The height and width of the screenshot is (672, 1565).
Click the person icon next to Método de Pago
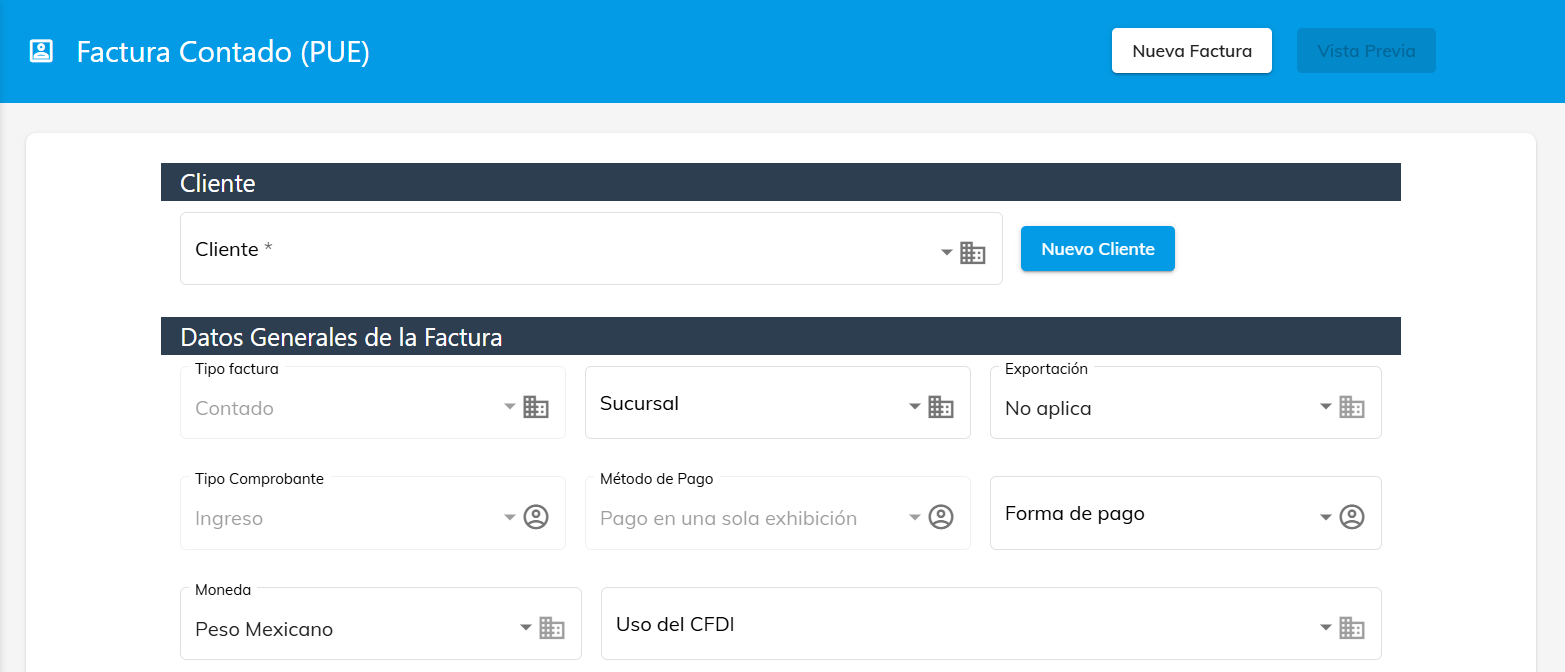(x=941, y=517)
